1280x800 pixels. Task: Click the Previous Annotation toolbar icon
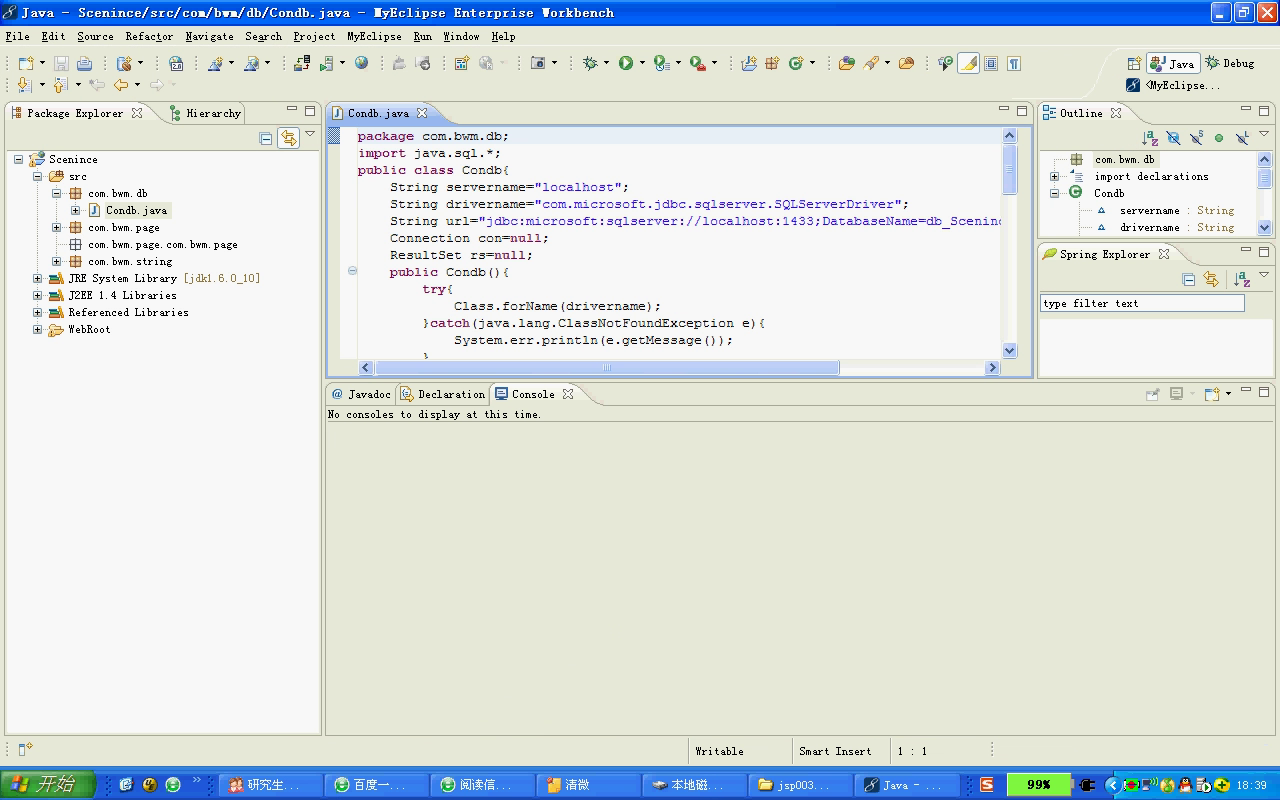[60, 85]
